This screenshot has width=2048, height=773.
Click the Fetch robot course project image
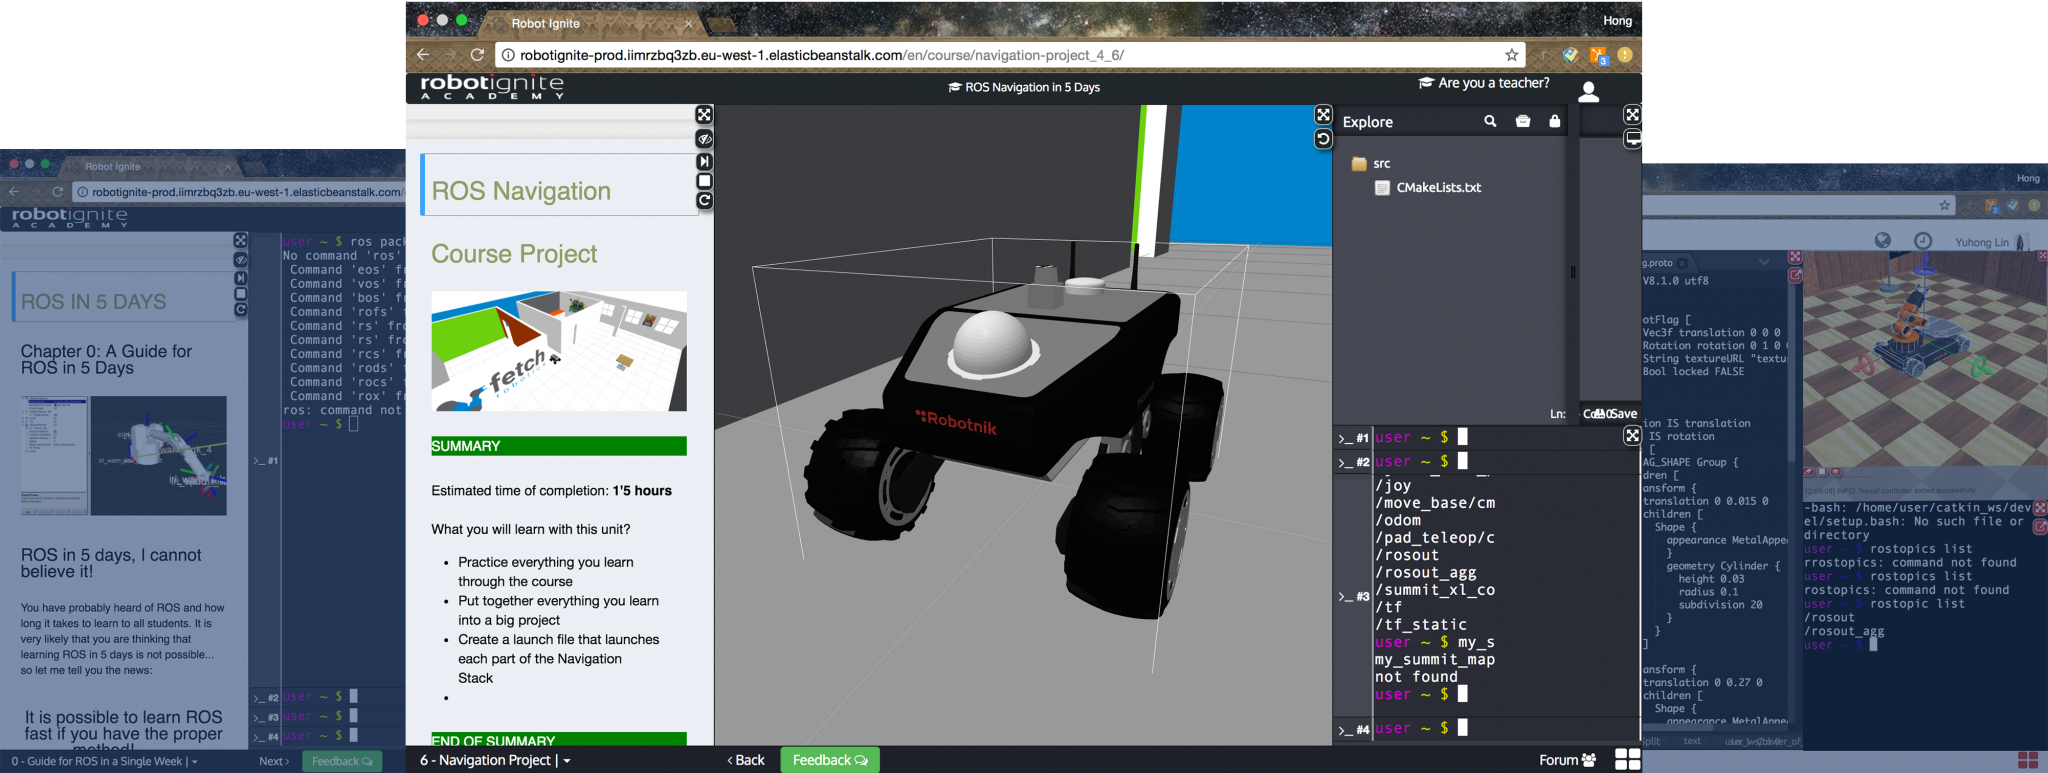click(559, 351)
